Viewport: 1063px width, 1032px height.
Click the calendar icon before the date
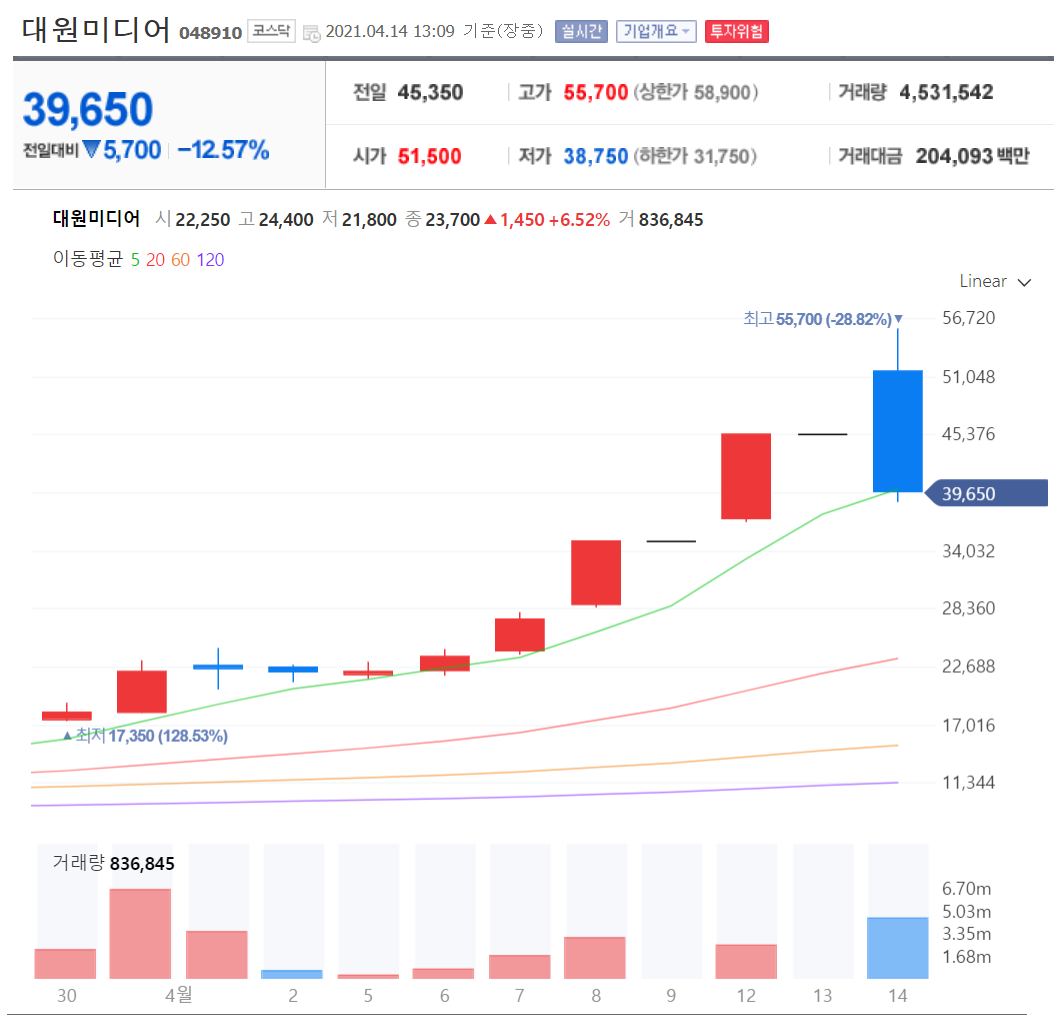(311, 33)
